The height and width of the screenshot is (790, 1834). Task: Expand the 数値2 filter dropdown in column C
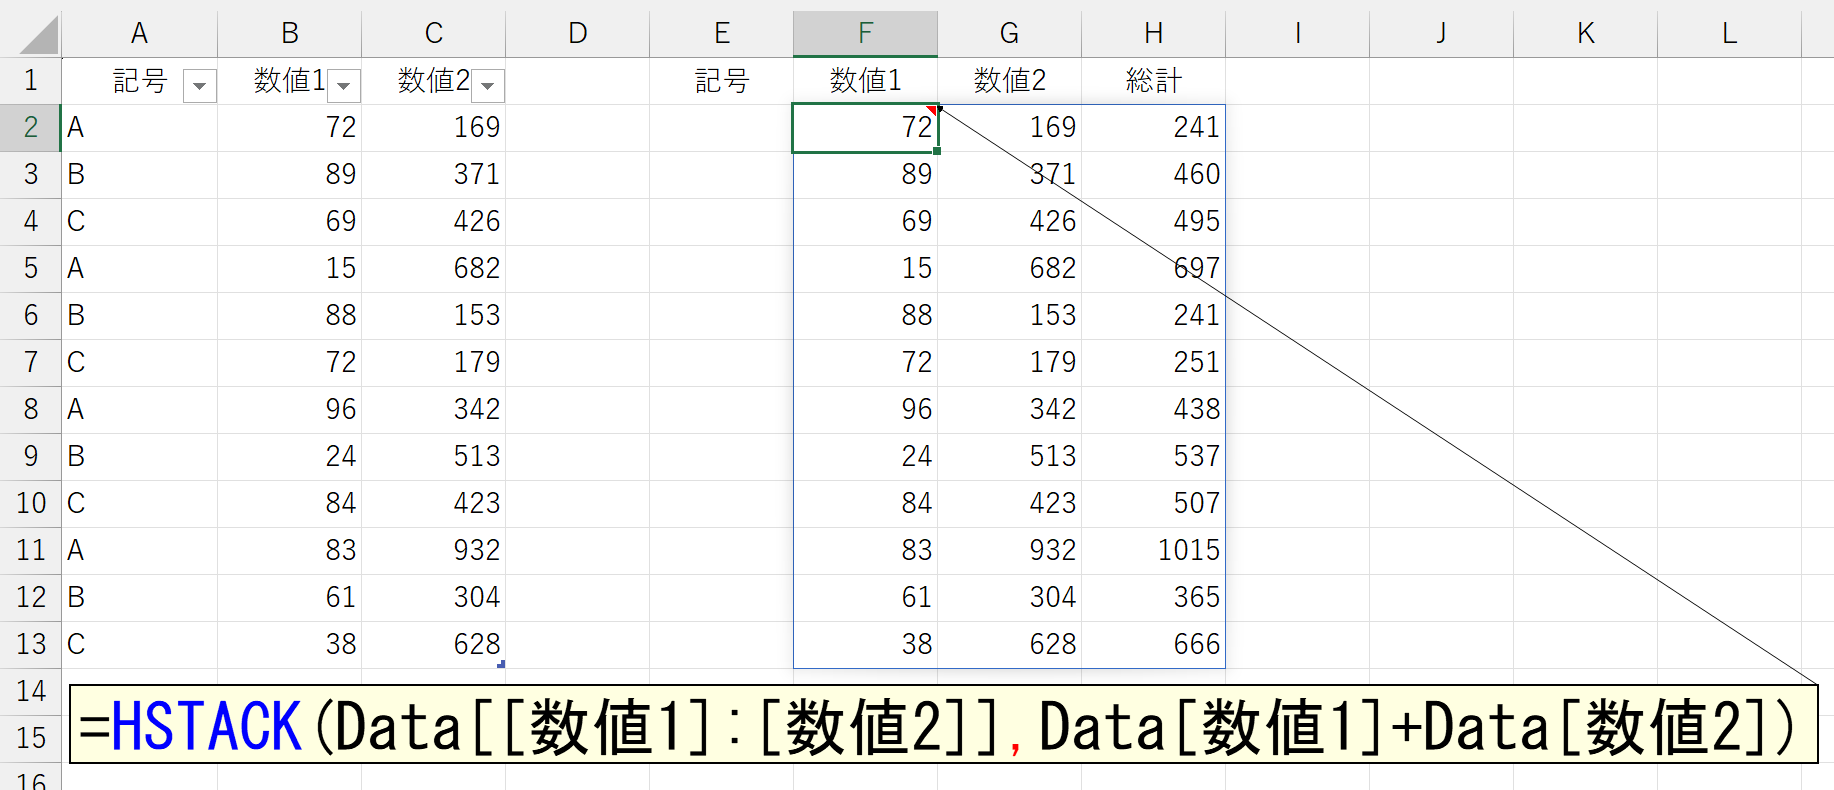pos(488,86)
